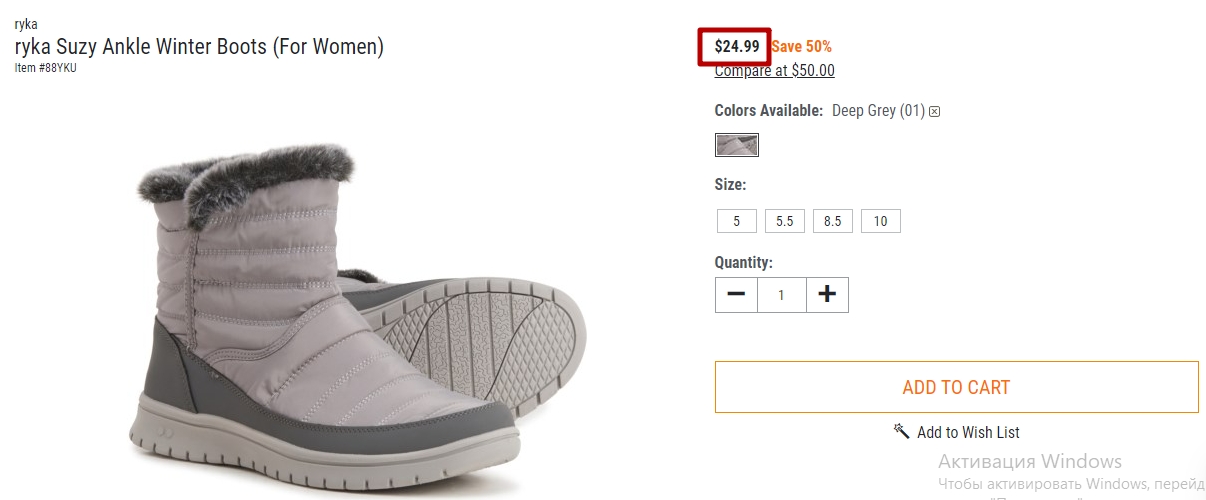This screenshot has width=1206, height=500.
Task: Open the ryka brand link above title
Action: pos(26,24)
